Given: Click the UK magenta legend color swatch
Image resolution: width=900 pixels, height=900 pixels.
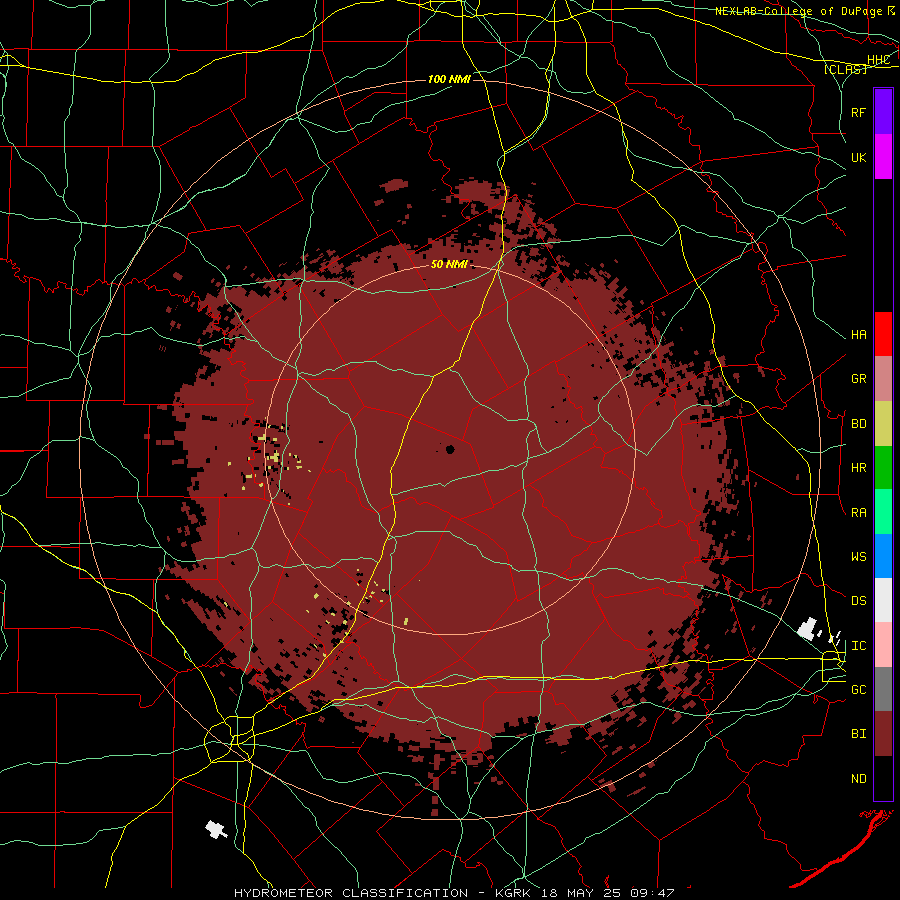Looking at the screenshot, I should click(x=883, y=157).
